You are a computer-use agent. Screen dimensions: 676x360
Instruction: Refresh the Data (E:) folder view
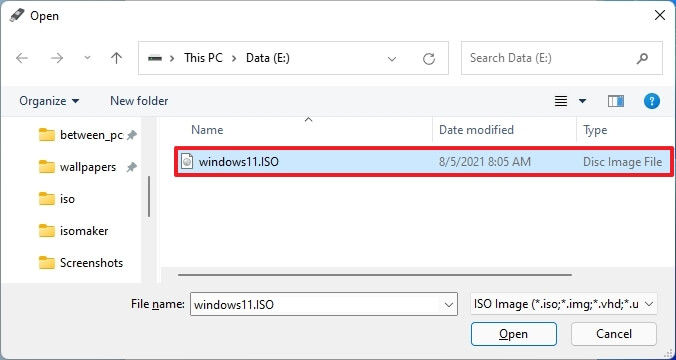click(x=429, y=58)
